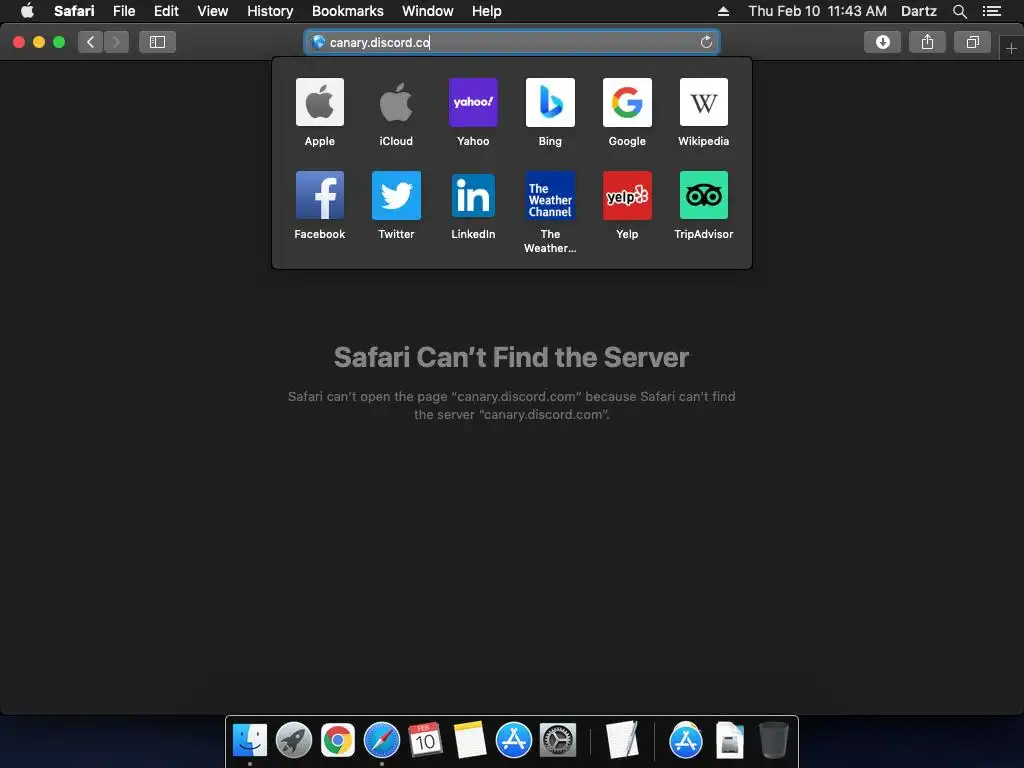This screenshot has width=1024, height=768.
Task: Open the Dartz user menu
Action: point(919,11)
